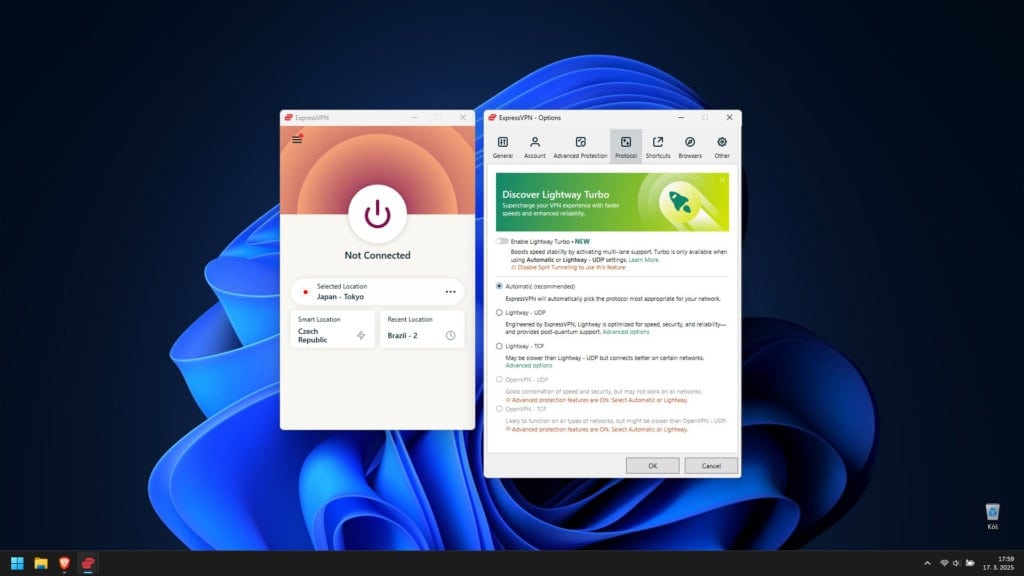Select the Lightway - UDP protocol
Viewport: 1024px width, 576px height.
coord(500,313)
